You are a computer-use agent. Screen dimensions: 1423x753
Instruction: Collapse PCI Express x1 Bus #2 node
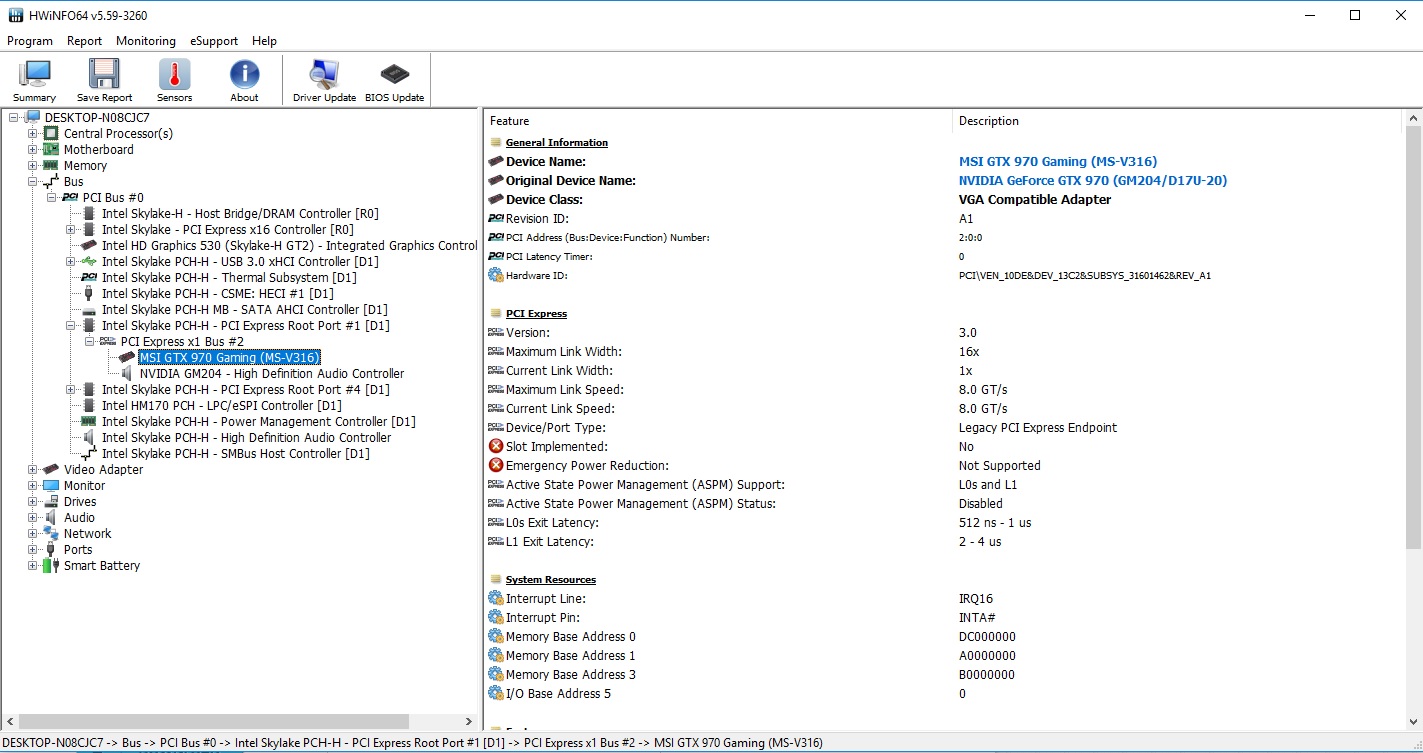tap(90, 342)
